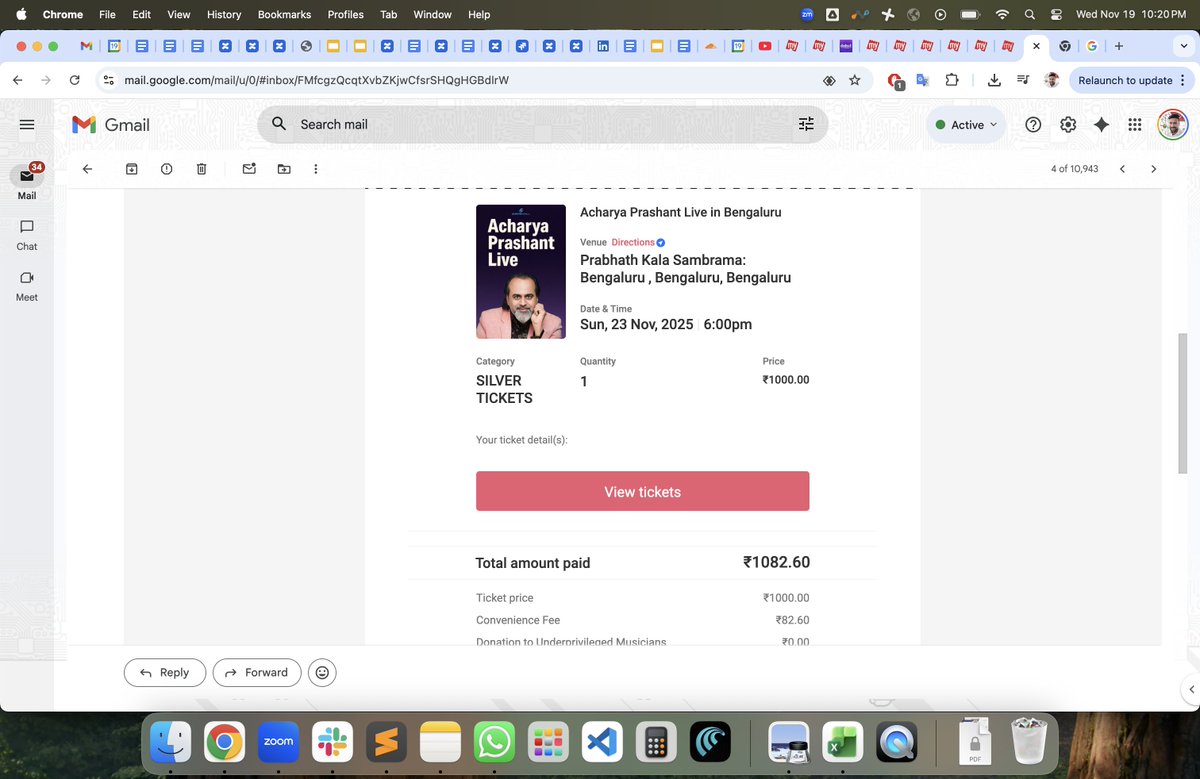Open WhatsApp from the Dock

[494, 743]
